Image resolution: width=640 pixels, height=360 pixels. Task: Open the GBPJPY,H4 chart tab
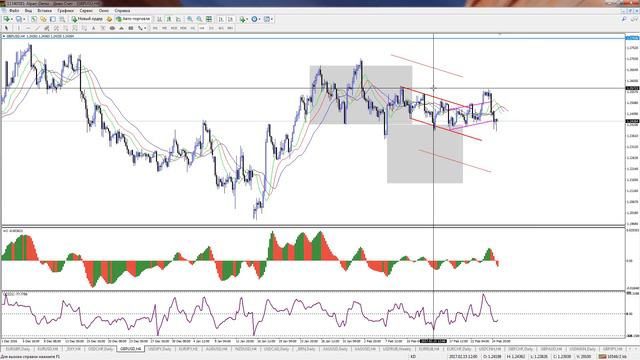click(612, 349)
